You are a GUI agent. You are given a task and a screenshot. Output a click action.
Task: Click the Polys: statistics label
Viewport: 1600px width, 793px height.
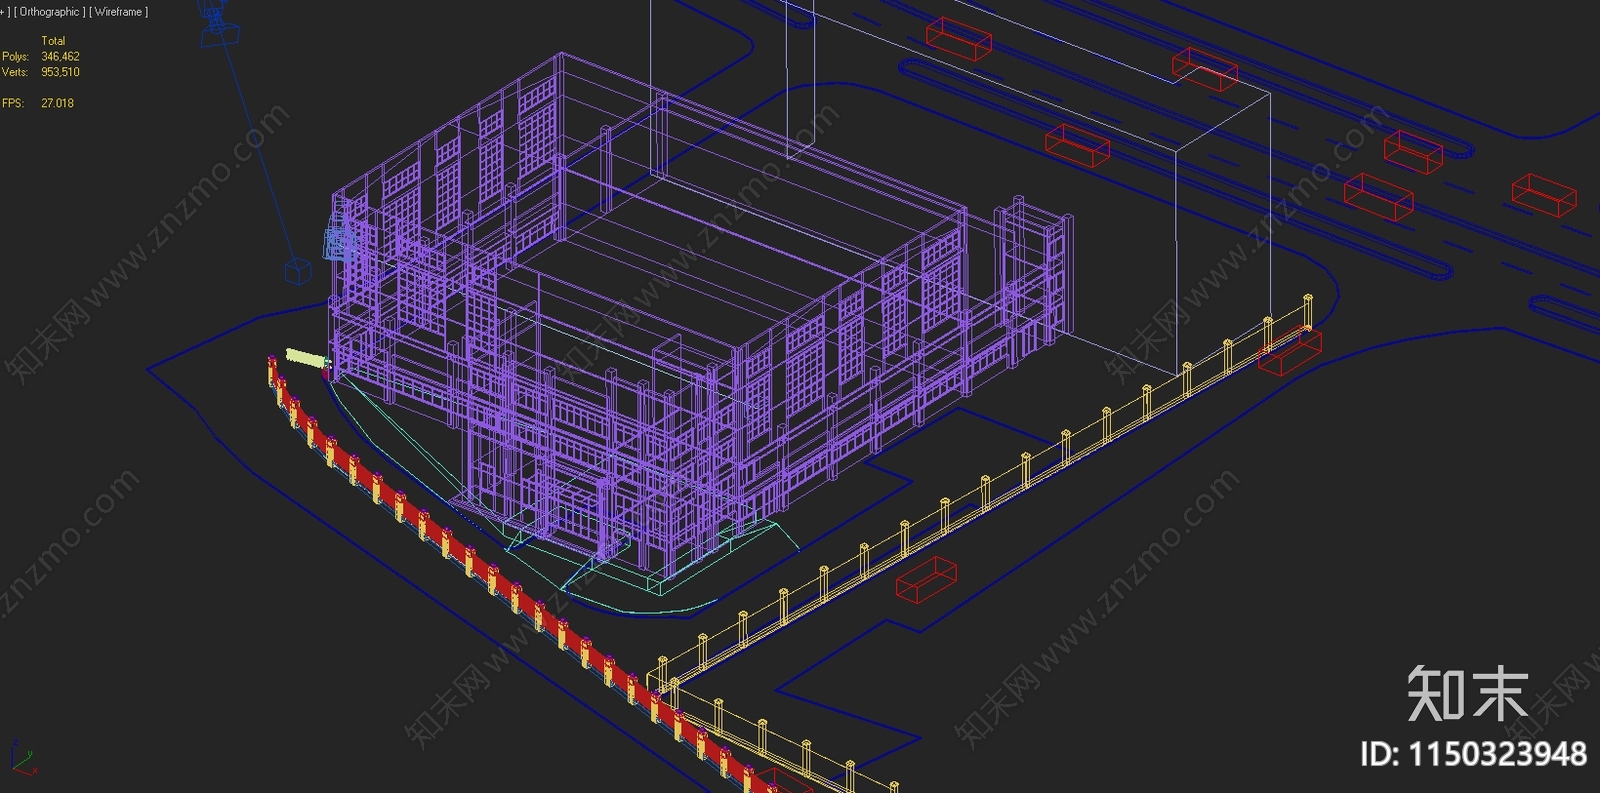15,57
